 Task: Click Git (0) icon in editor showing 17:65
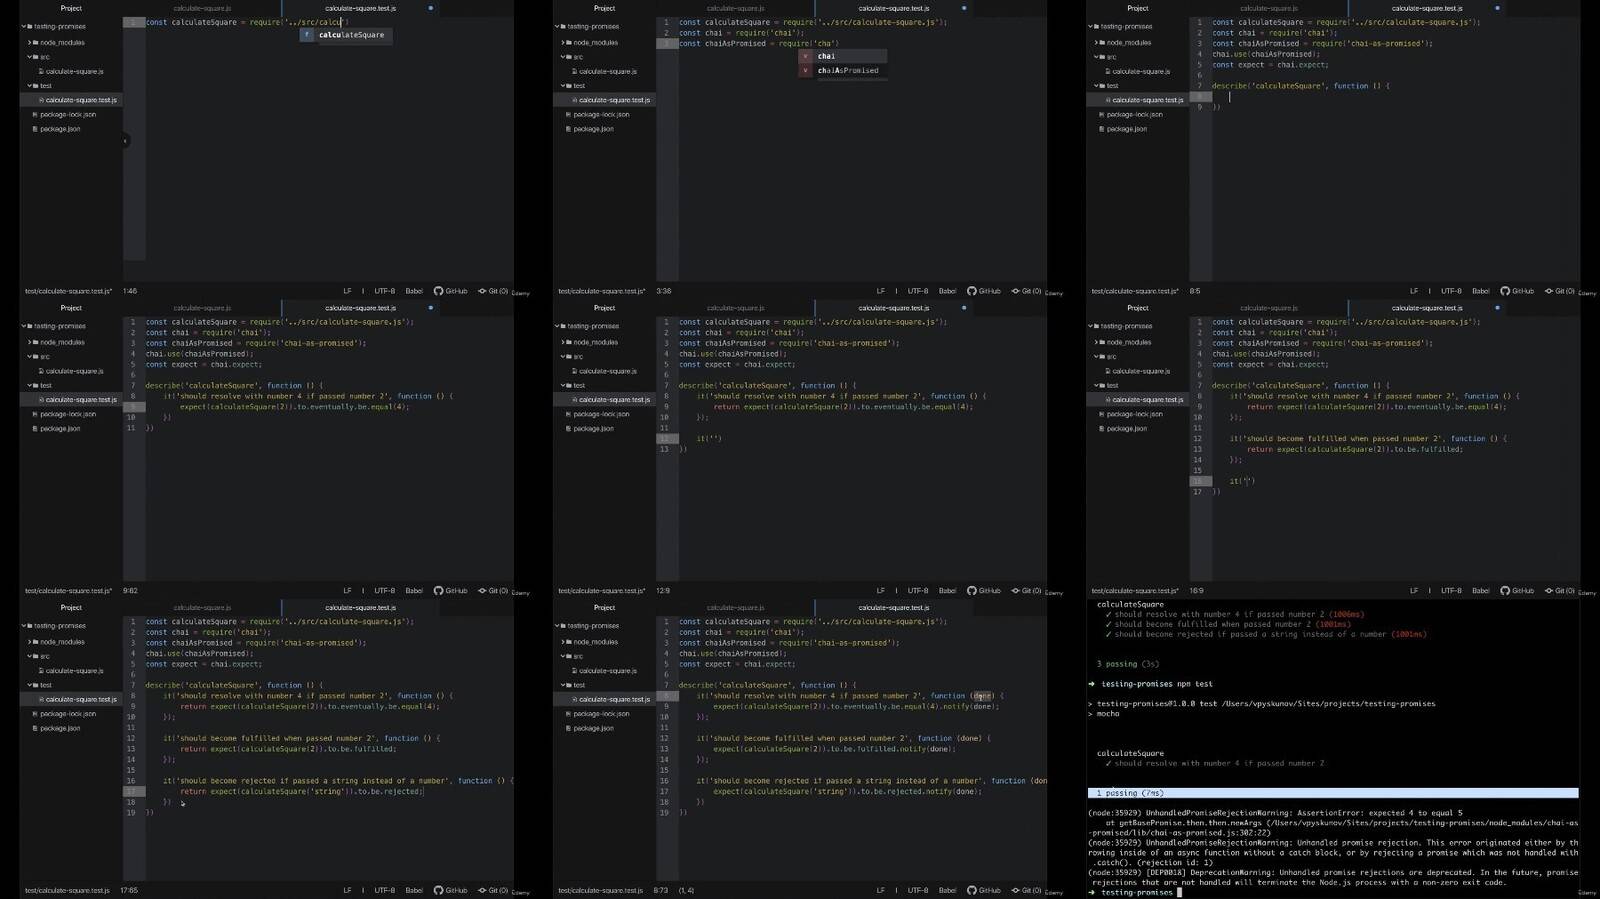tap(482, 890)
